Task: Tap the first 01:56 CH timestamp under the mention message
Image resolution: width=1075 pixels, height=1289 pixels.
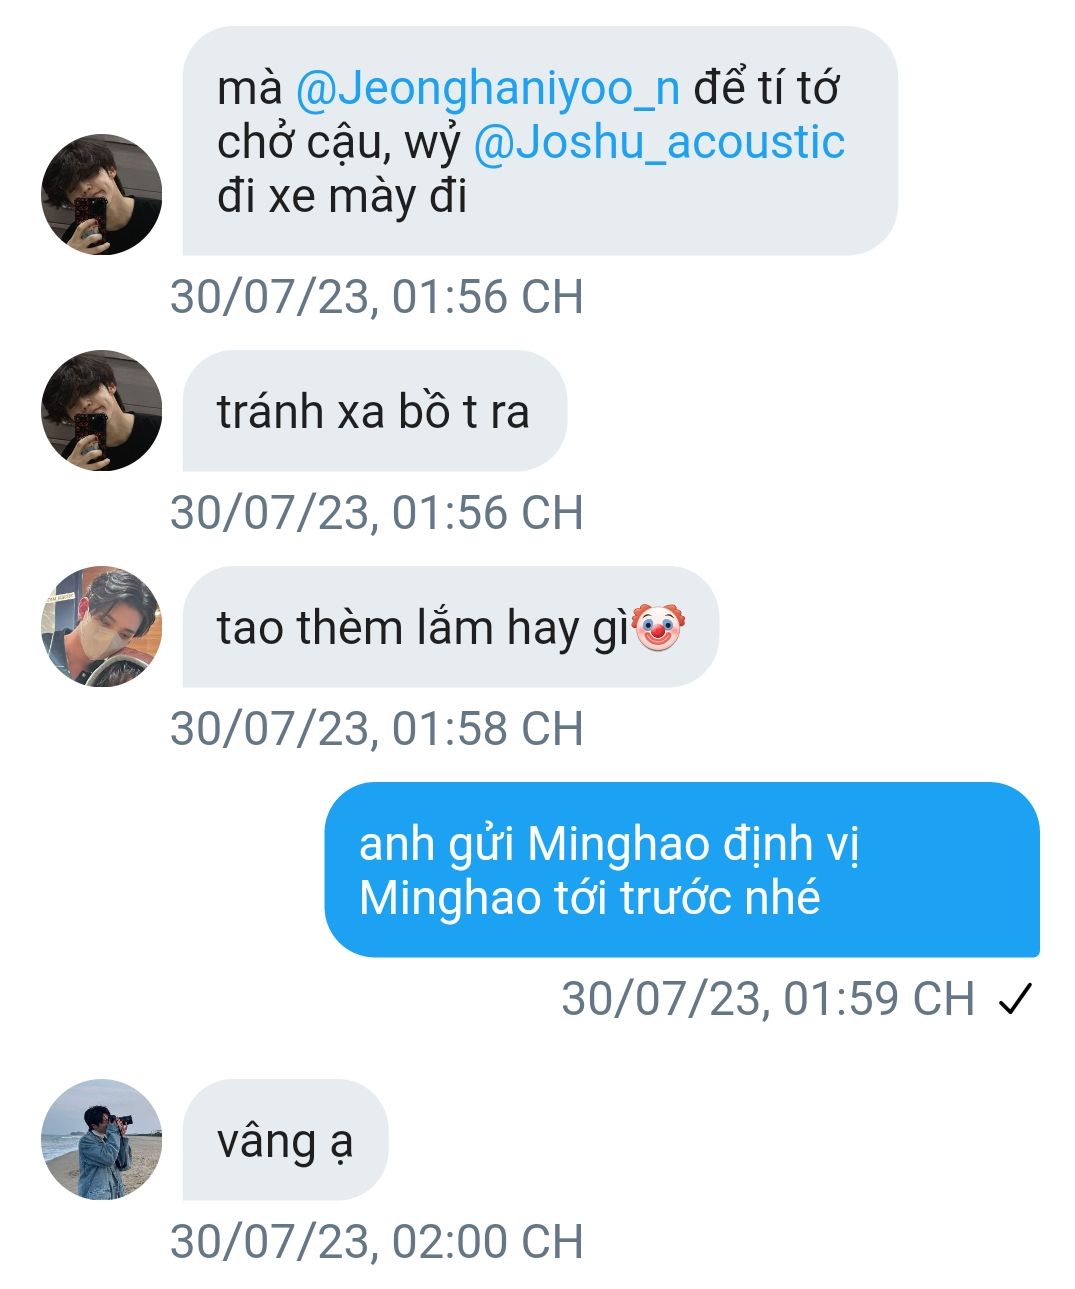Action: [377, 297]
